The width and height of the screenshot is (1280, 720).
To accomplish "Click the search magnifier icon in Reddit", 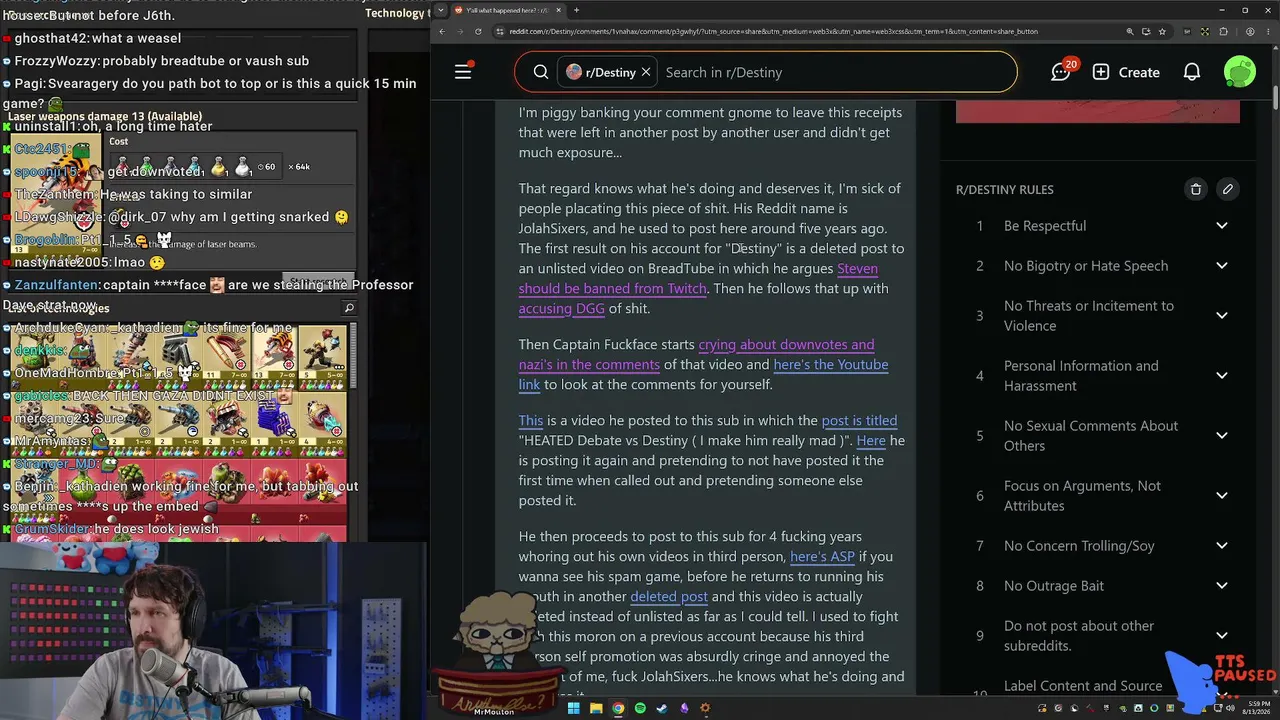I will coord(541,72).
